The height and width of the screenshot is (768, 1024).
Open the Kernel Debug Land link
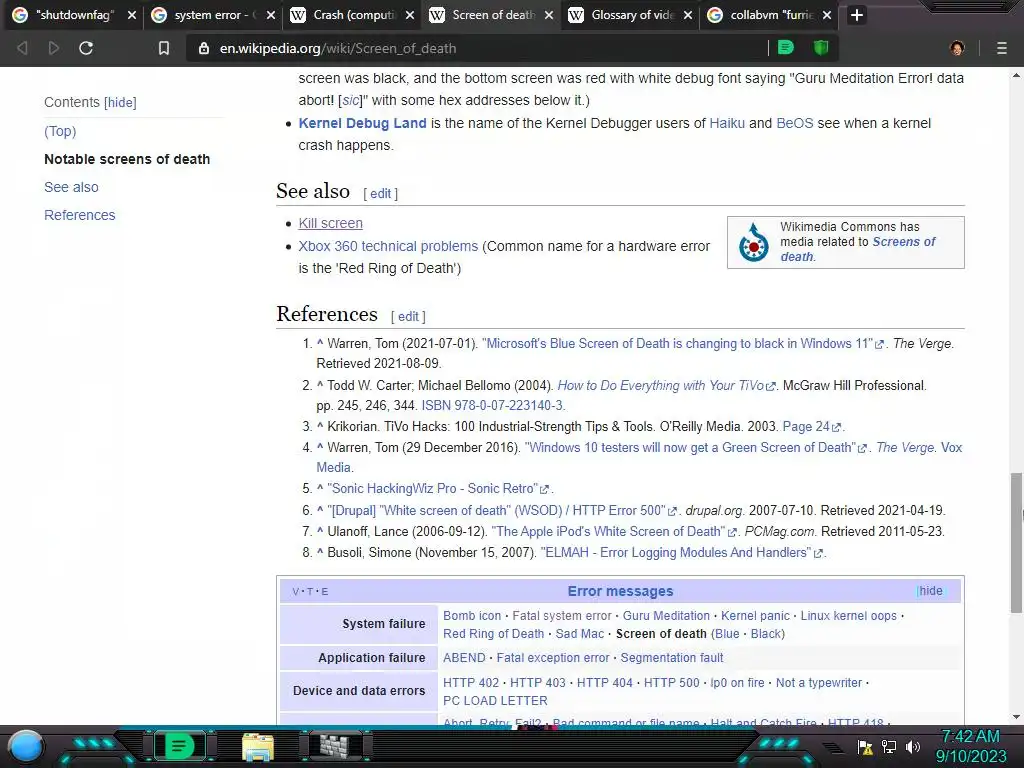click(362, 123)
